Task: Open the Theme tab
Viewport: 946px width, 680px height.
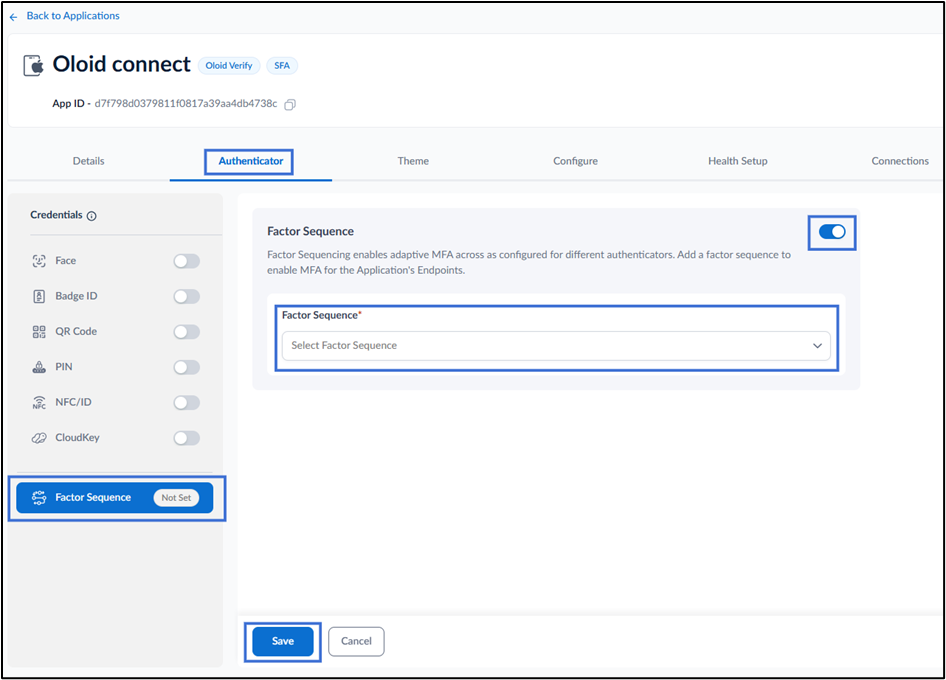Action: [413, 161]
